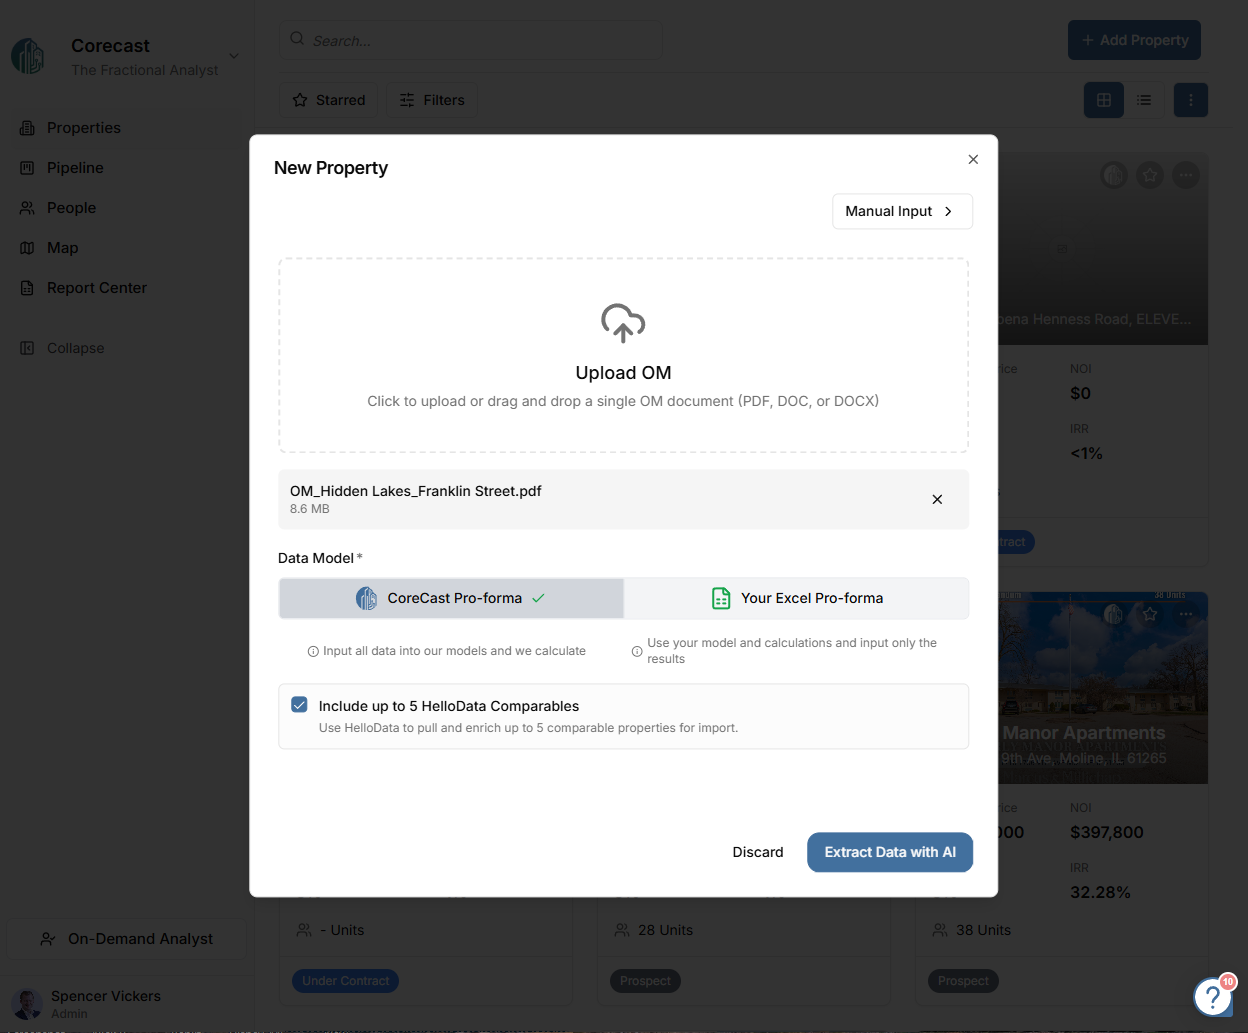Click the Corecast logo in sidebar
Screen dimensions: 1248x1033
point(28,56)
